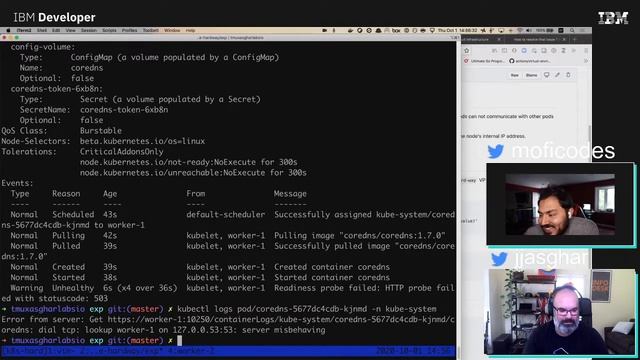
Task: Click the moficodes Twitter bird icon
Action: [x=496, y=151]
